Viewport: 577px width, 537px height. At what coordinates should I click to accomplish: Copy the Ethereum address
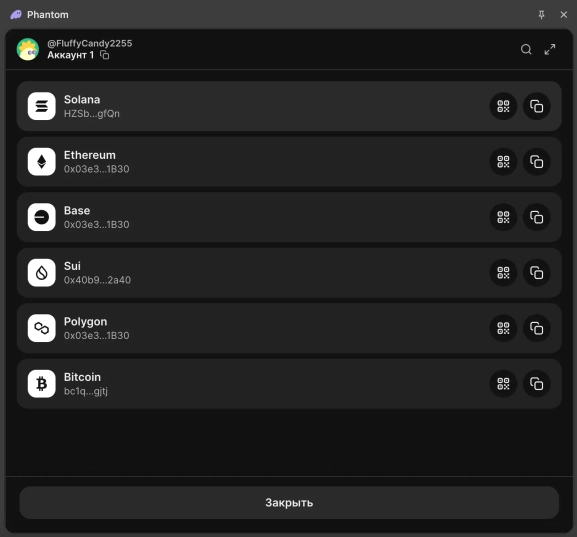point(537,162)
